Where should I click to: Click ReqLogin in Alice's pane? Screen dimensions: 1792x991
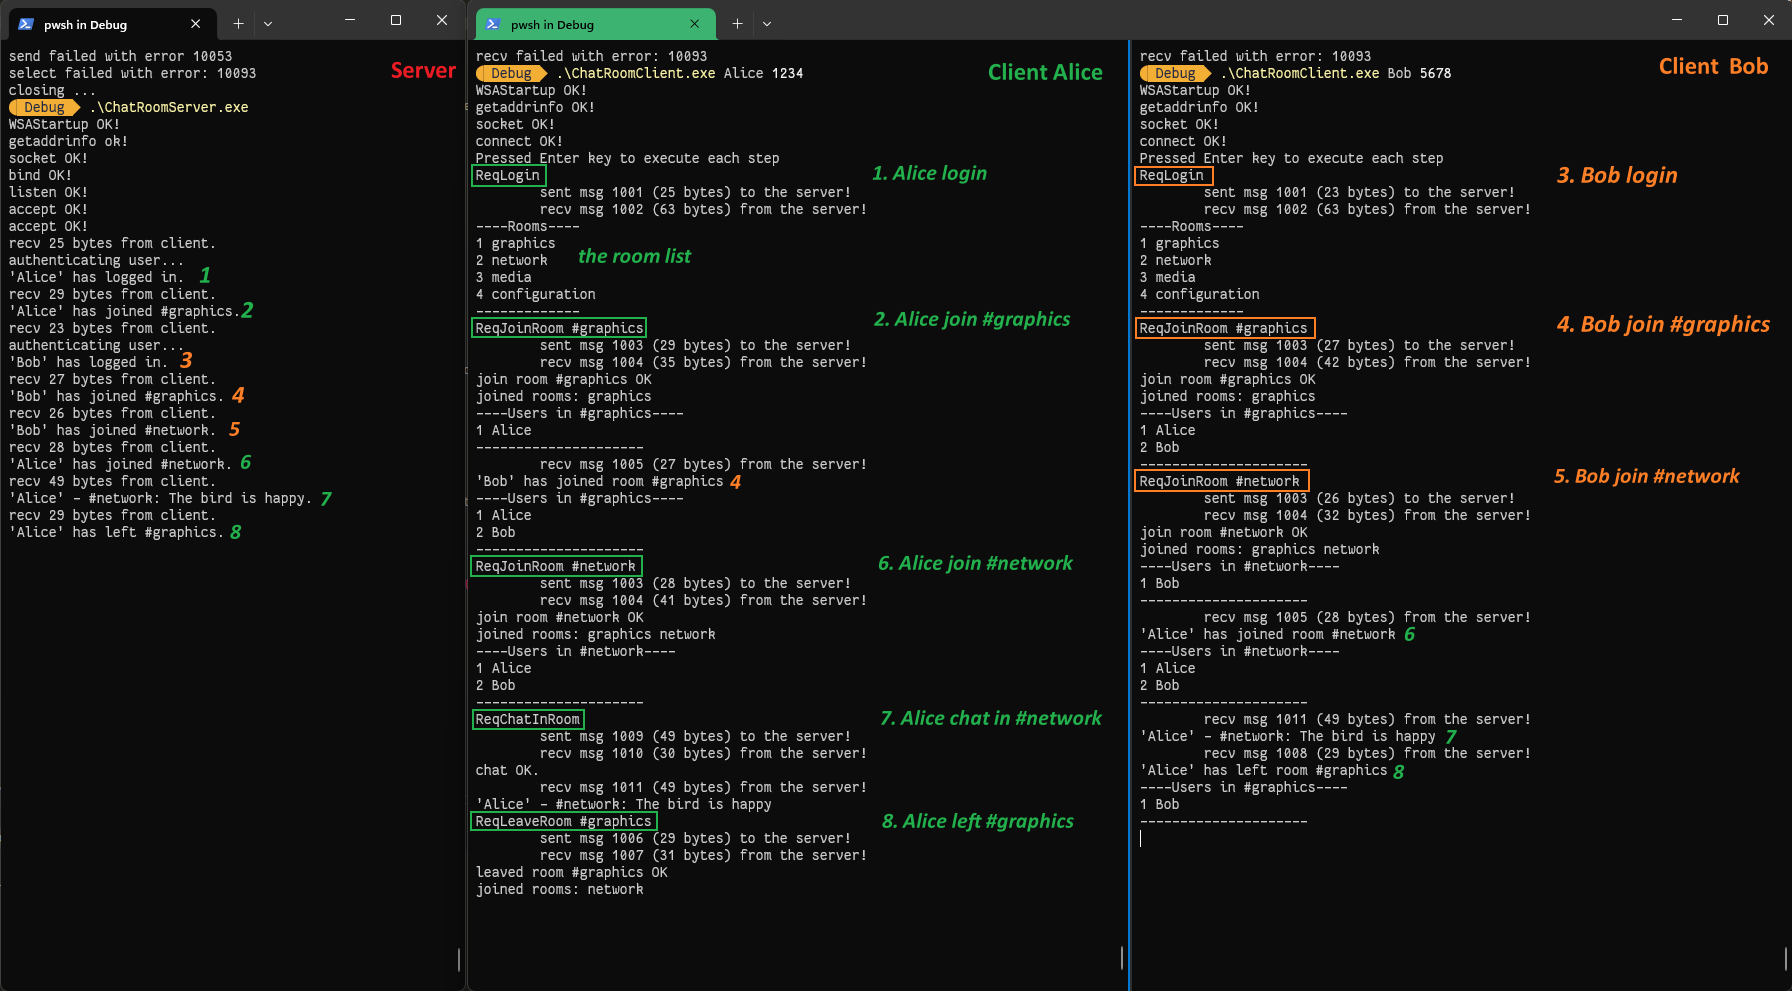tap(508, 175)
